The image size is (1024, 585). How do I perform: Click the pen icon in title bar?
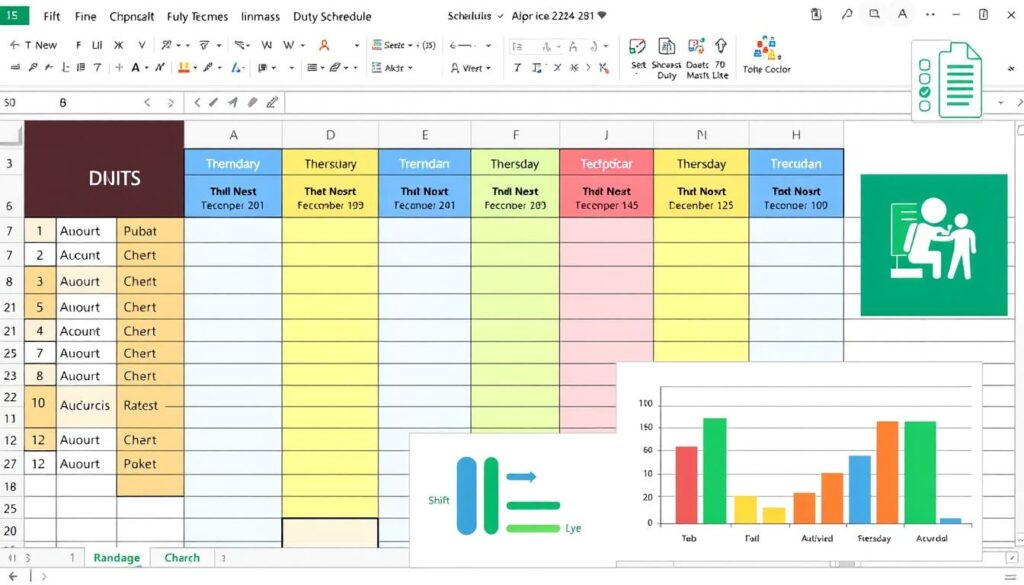[x=847, y=14]
